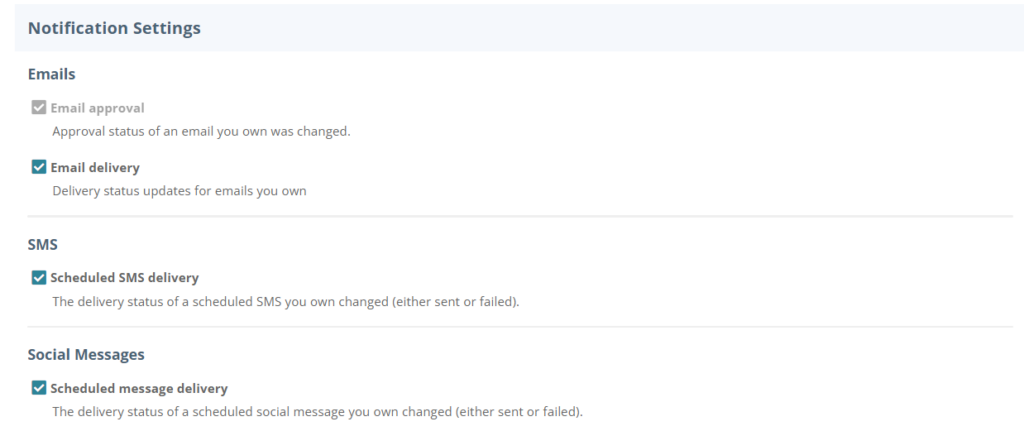Viewport: 1024px width, 431px height.
Task: Click the SMS section heading
Action: [x=42, y=245]
